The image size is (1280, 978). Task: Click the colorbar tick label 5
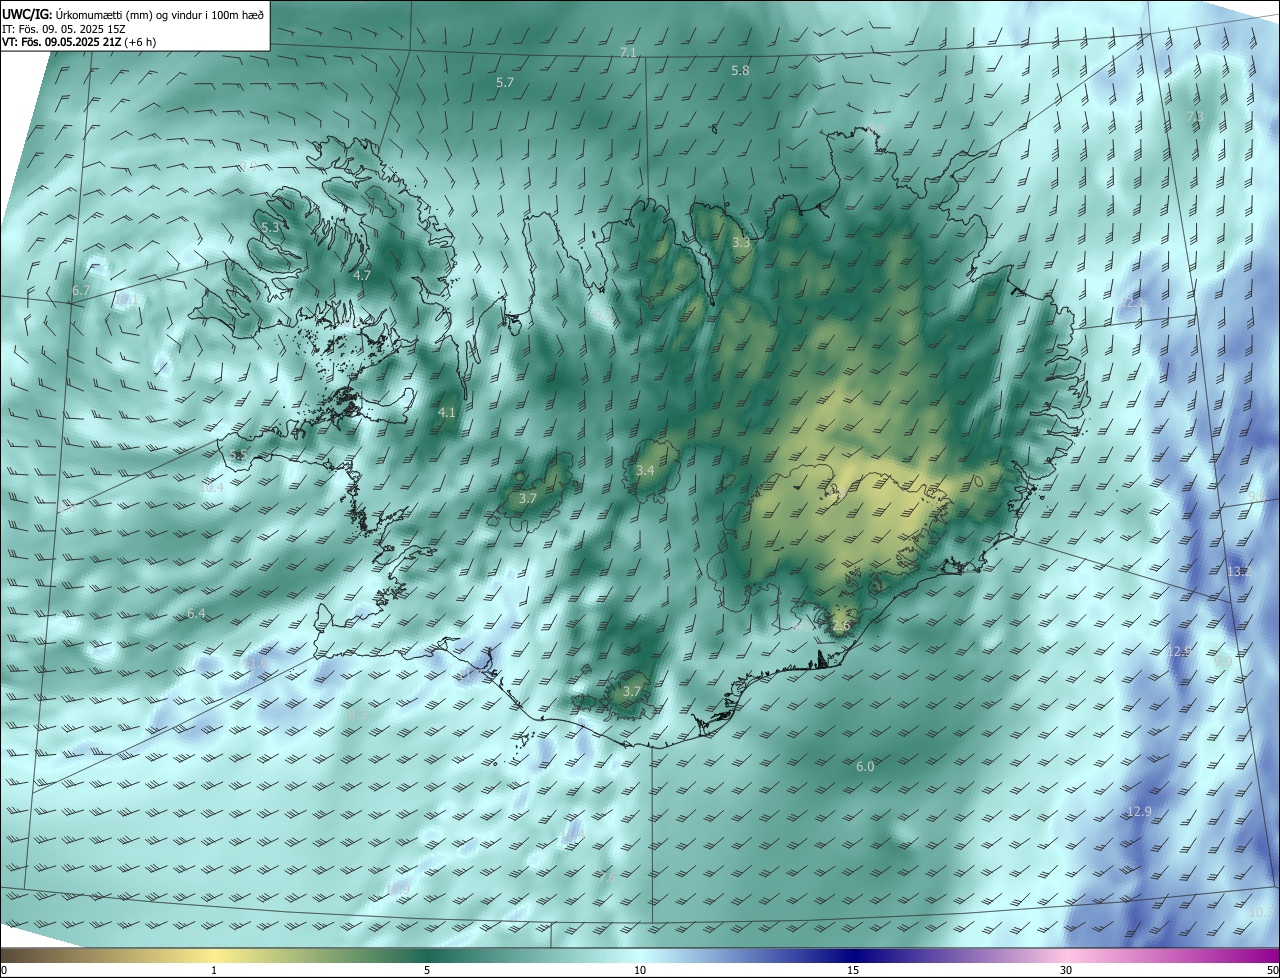pos(427,970)
